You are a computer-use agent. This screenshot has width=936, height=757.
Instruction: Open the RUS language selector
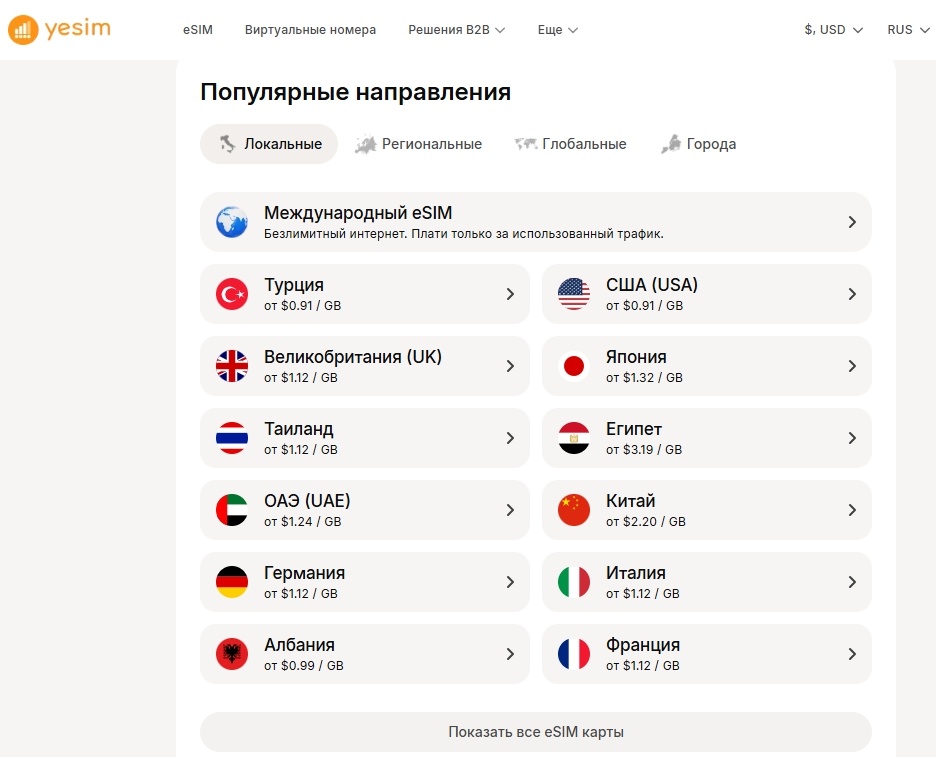pyautogui.click(x=909, y=30)
